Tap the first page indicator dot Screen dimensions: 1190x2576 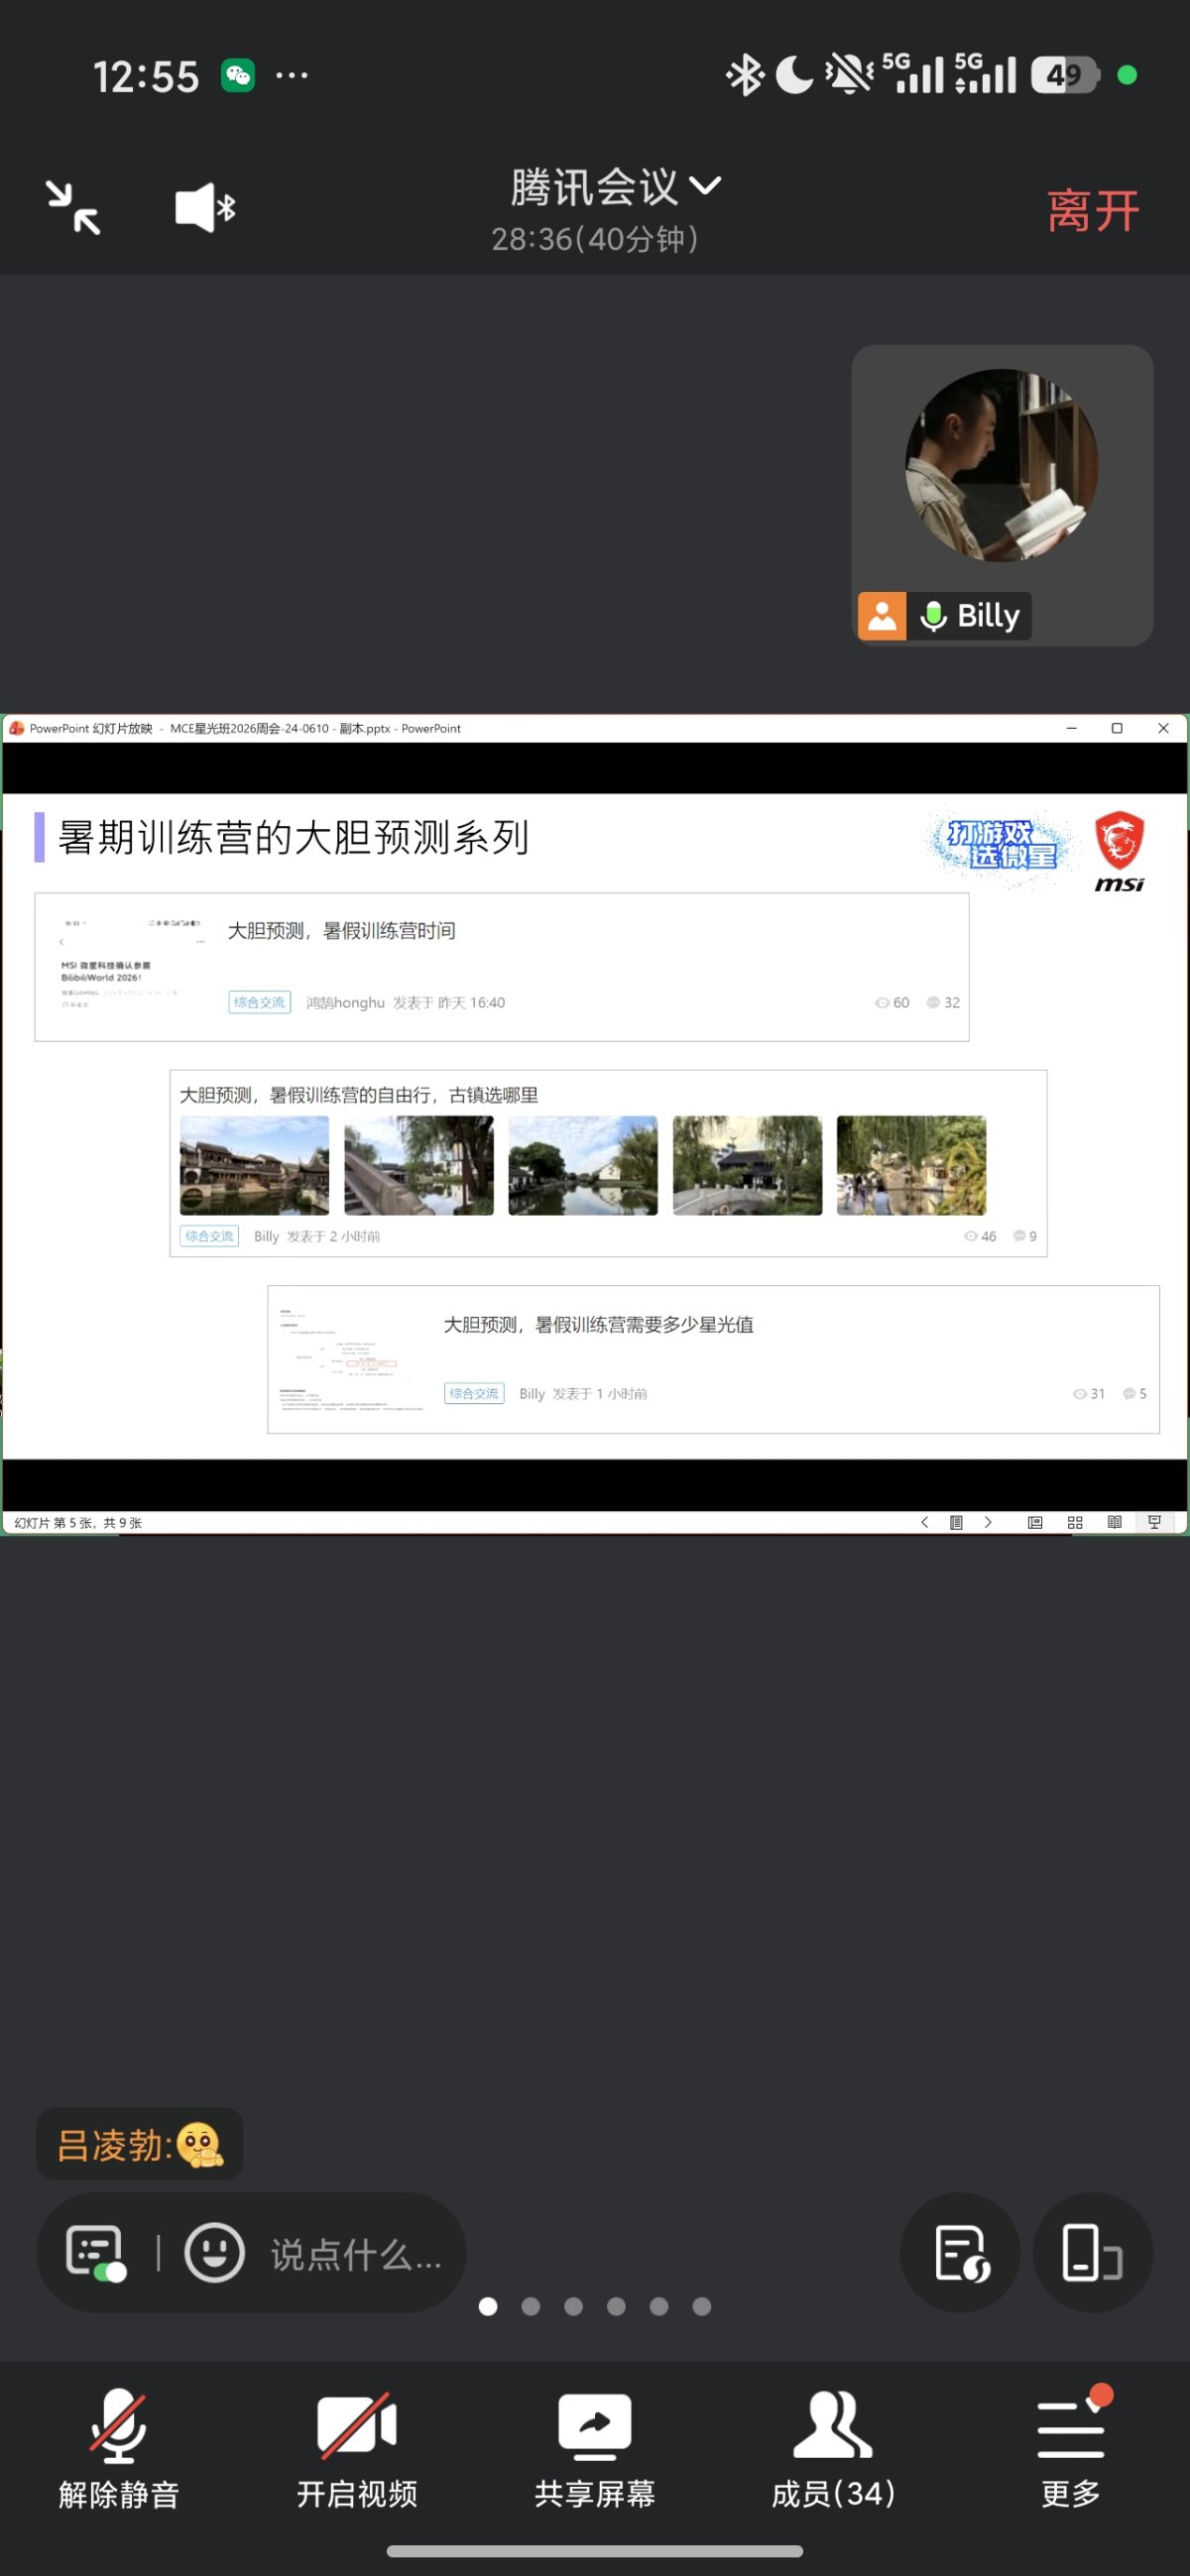pyautogui.click(x=488, y=2306)
